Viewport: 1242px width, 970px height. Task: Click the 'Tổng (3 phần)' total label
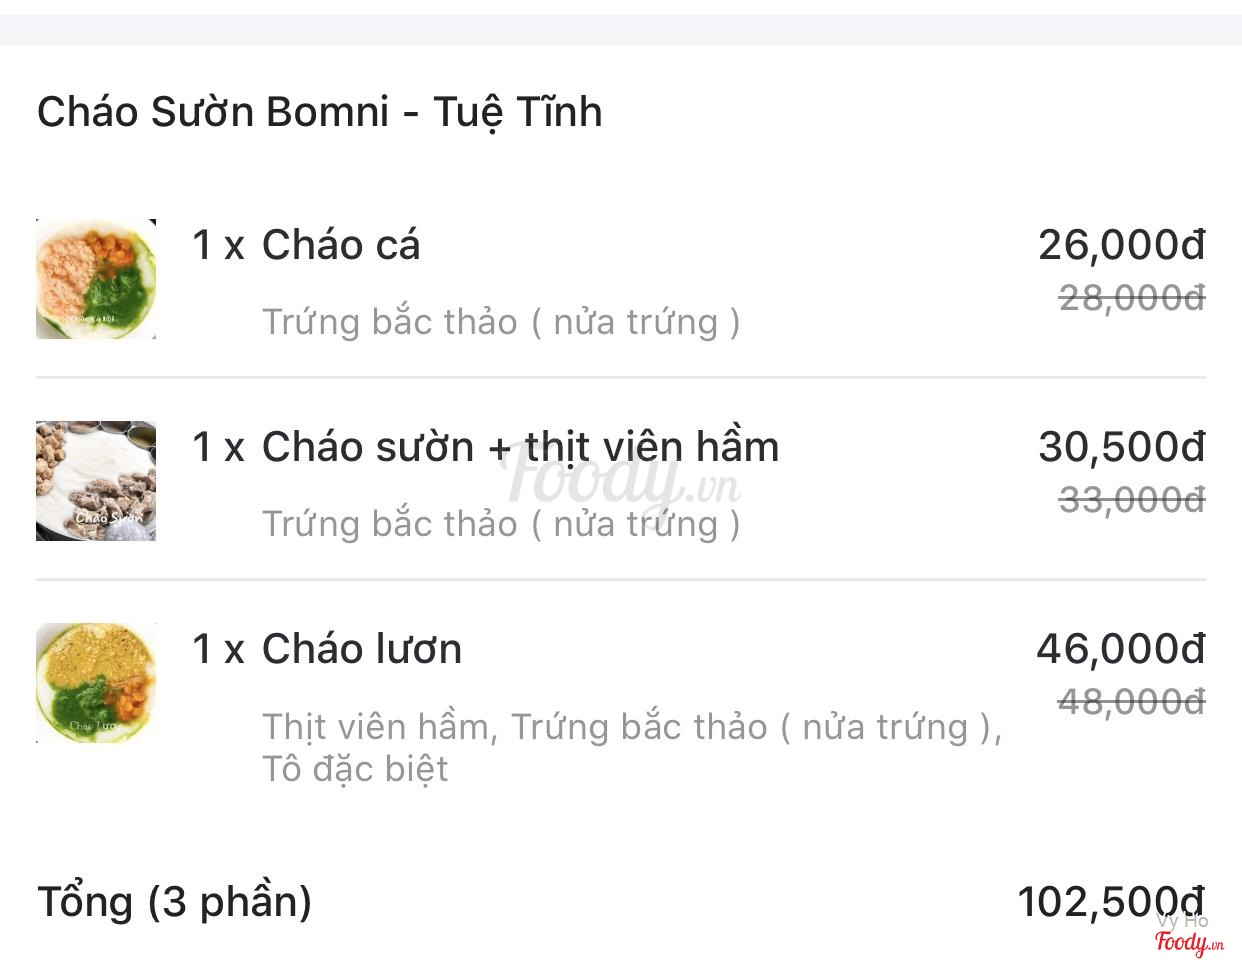[175, 902]
